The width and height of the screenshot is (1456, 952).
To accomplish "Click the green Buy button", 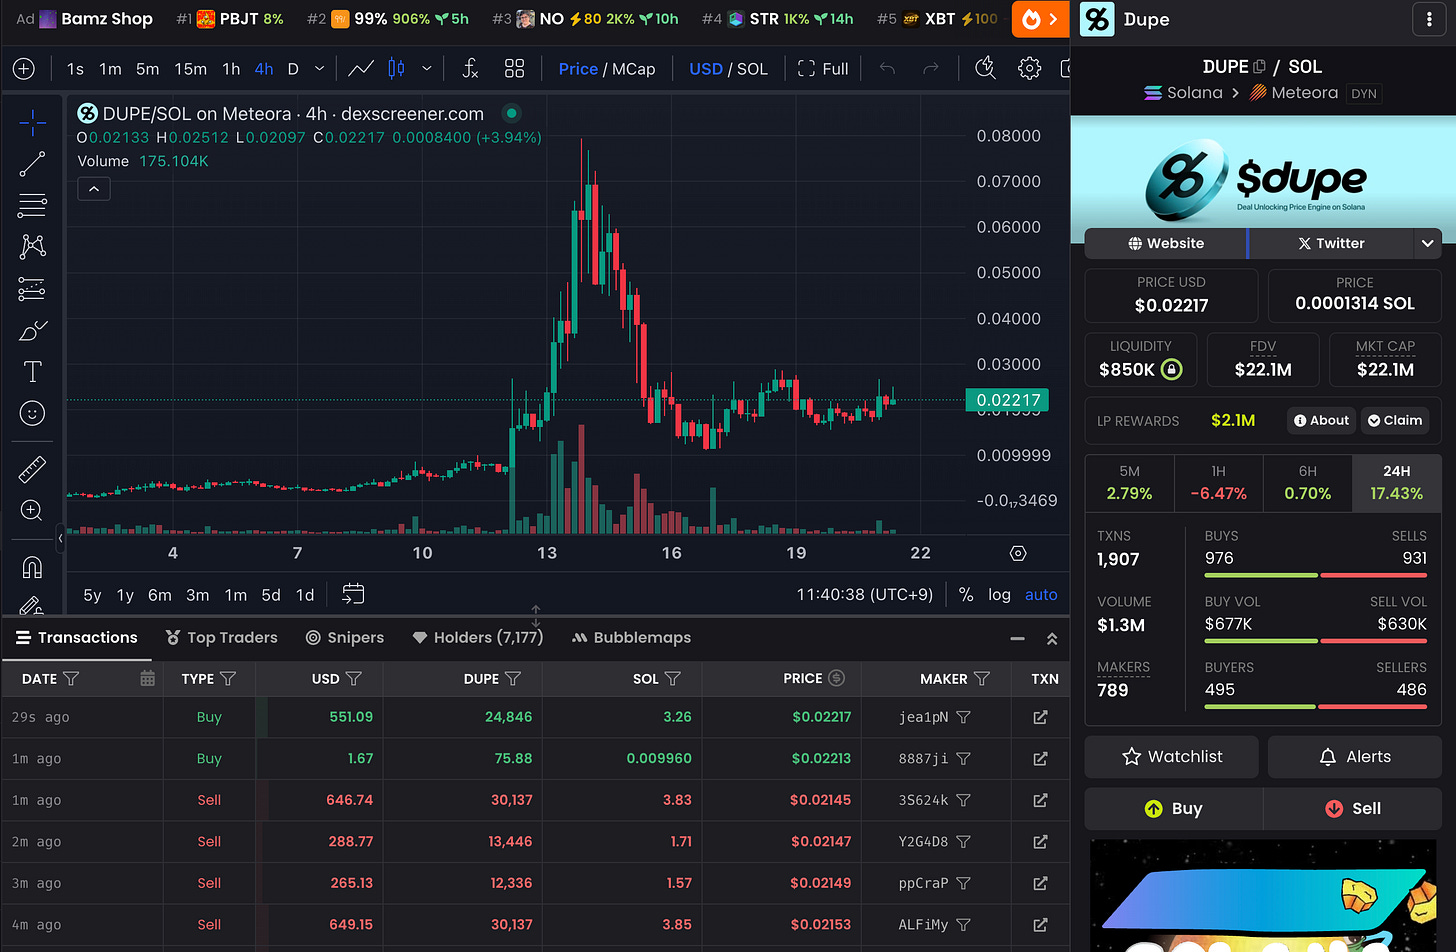I will click(x=1173, y=809).
